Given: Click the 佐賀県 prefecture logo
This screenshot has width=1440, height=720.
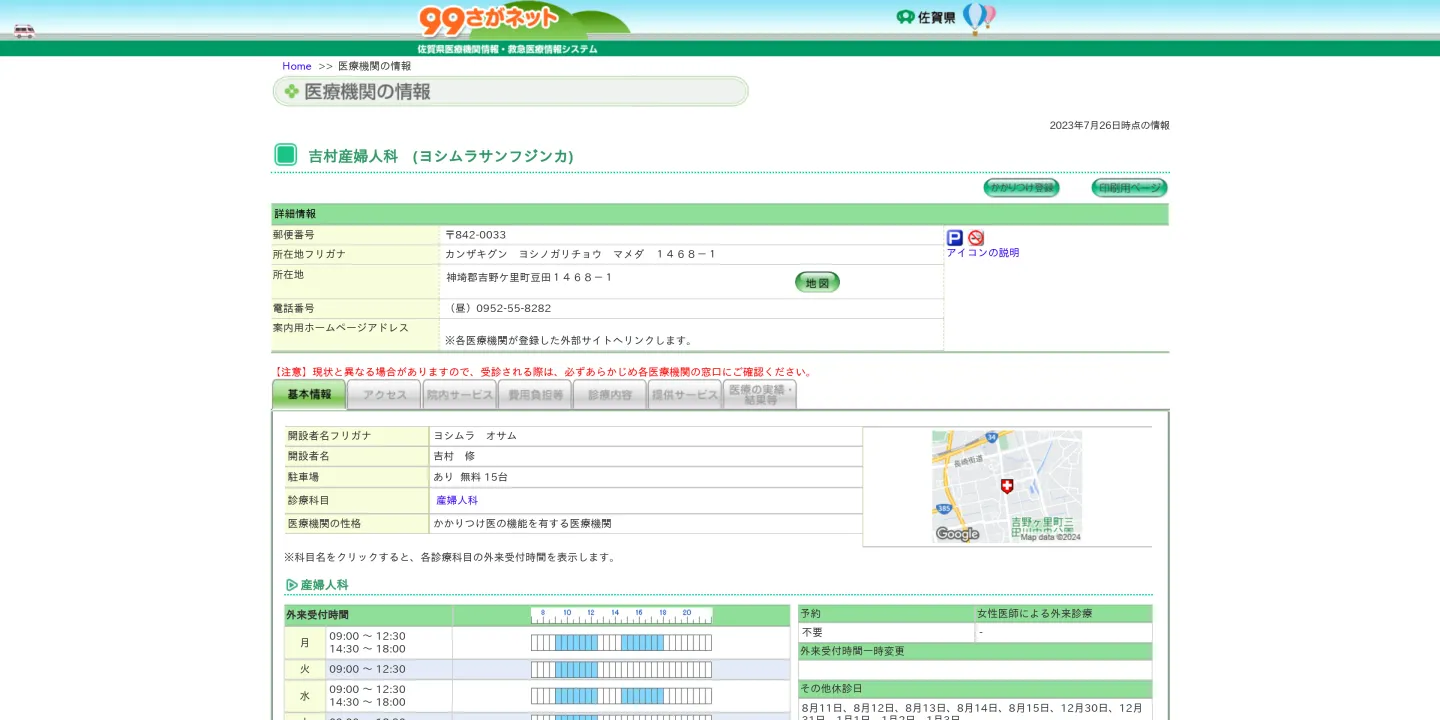Looking at the screenshot, I should [926, 17].
